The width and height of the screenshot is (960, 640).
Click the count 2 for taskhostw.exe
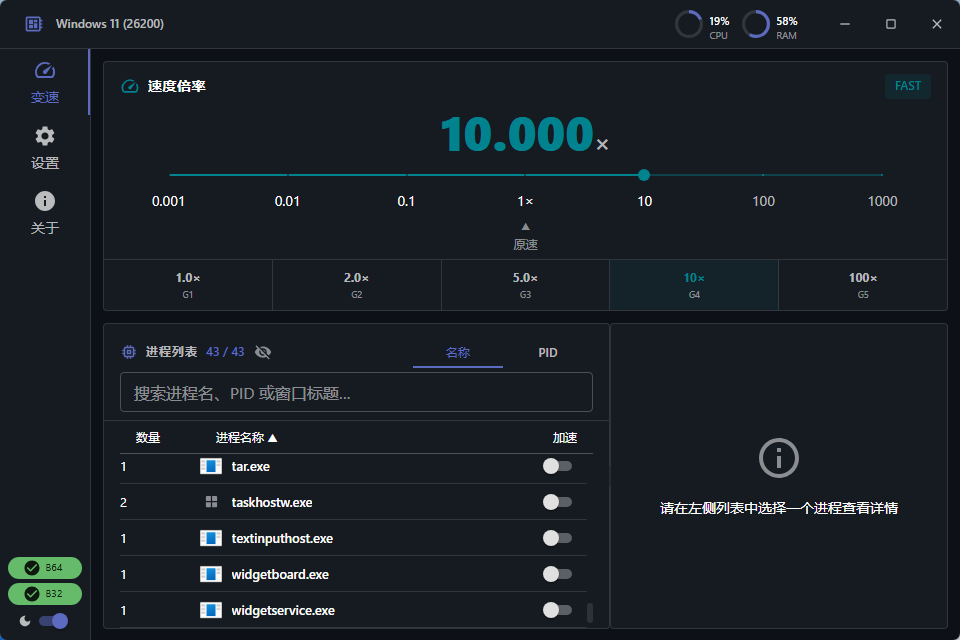124,503
